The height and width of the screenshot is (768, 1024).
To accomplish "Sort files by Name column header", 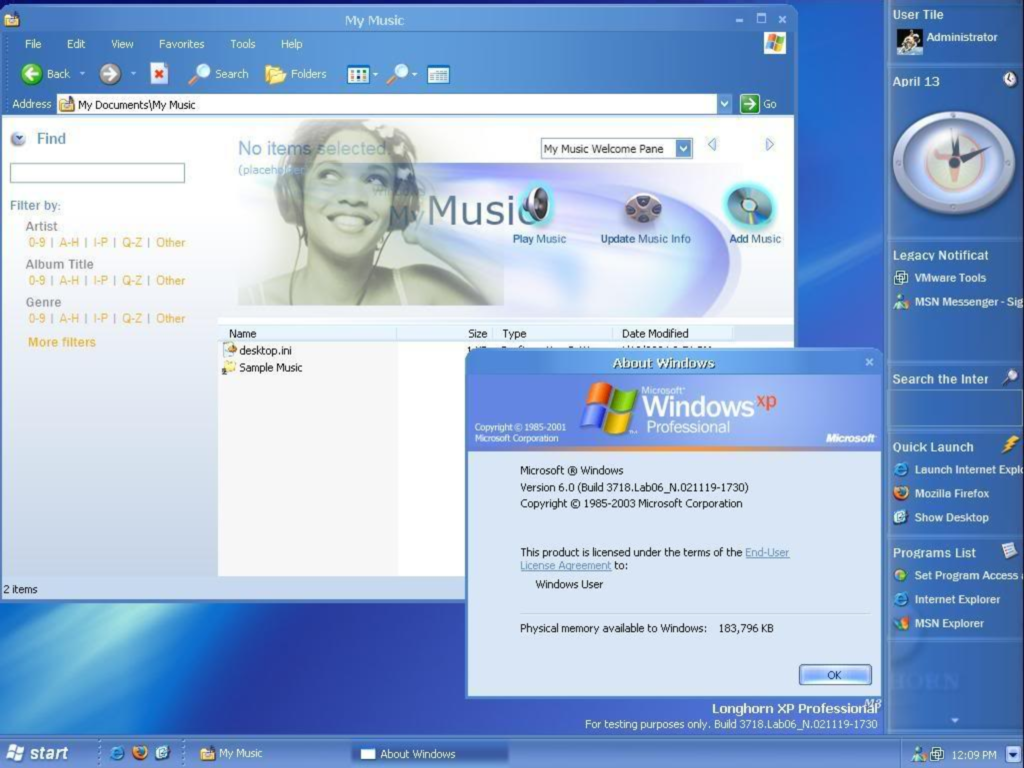I will (308, 333).
